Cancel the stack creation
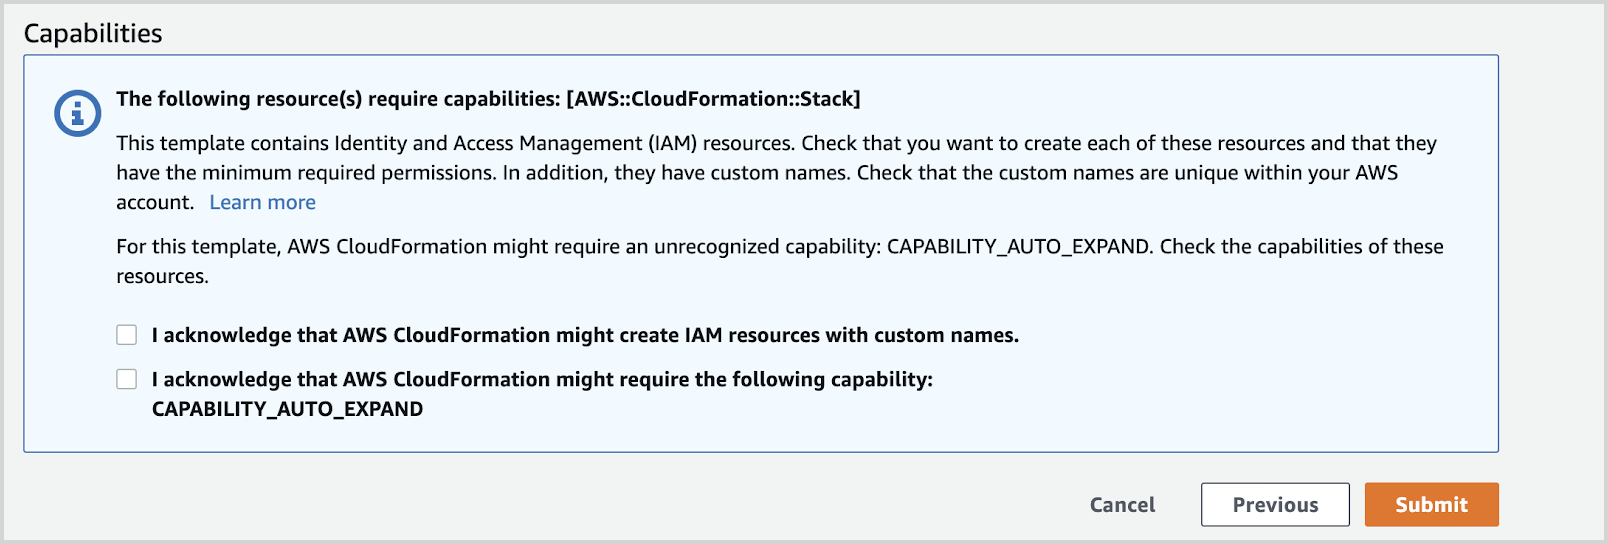The image size is (1608, 544). coord(1122,505)
